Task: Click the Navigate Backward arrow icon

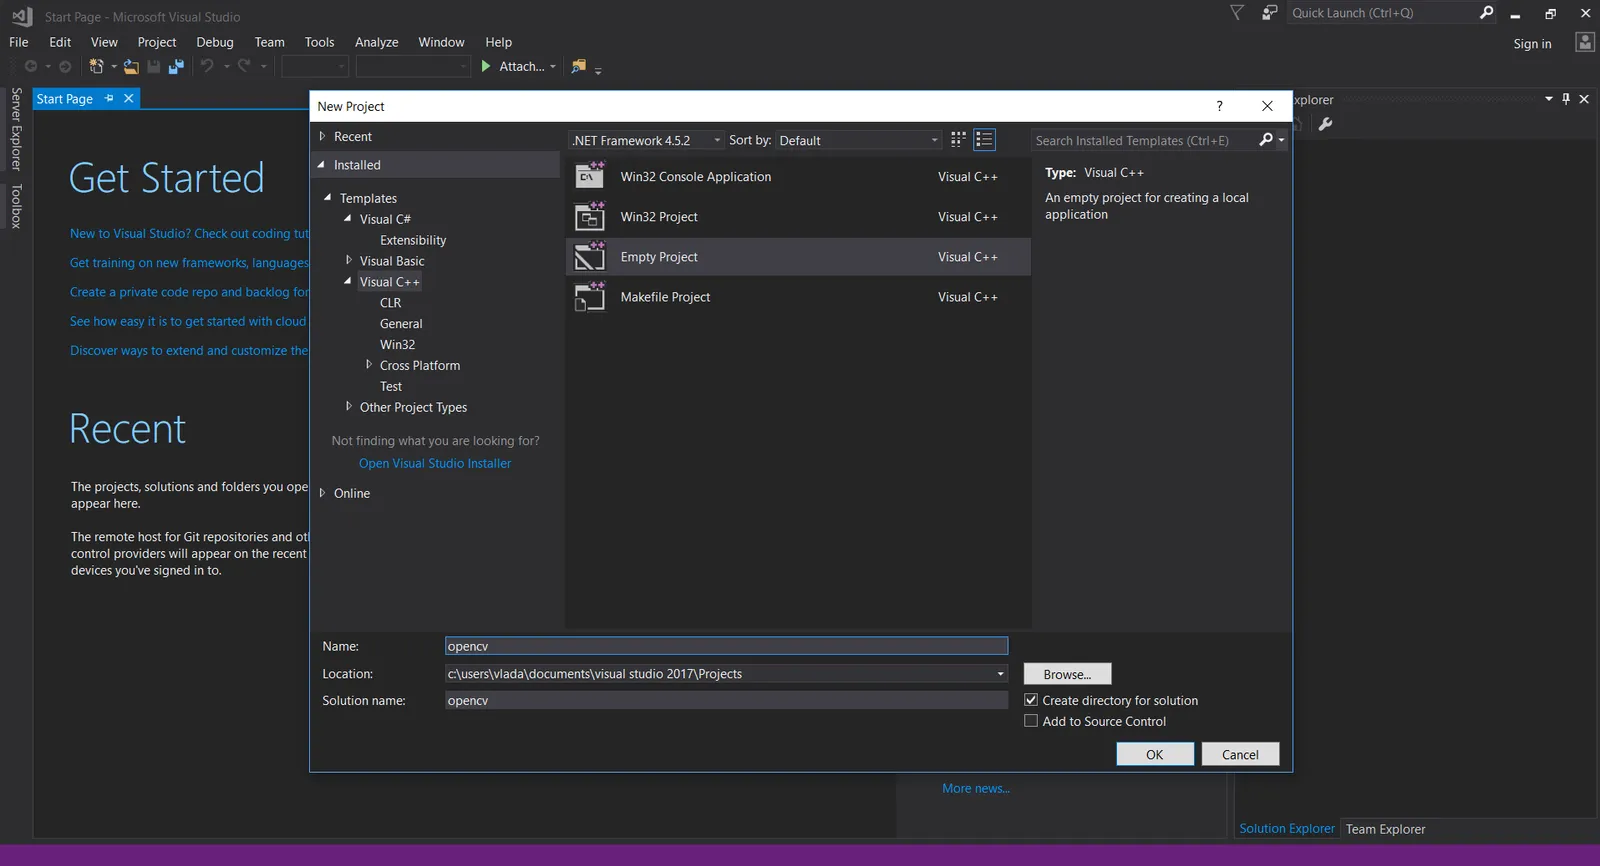Action: pos(31,66)
